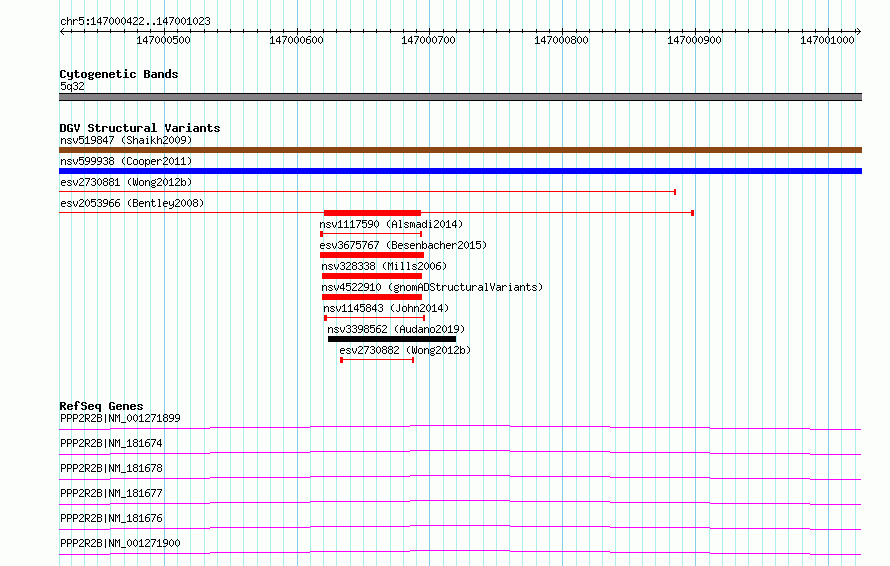Open PPP2R2B|NM_001271899 gene transcript
890x566 pixels.
click(120, 418)
